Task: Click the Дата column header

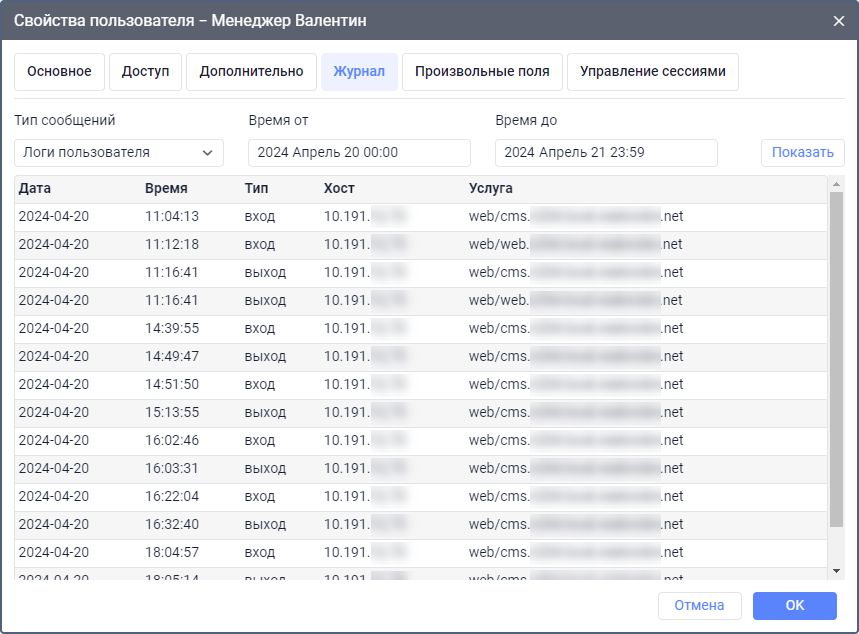Action: point(35,189)
